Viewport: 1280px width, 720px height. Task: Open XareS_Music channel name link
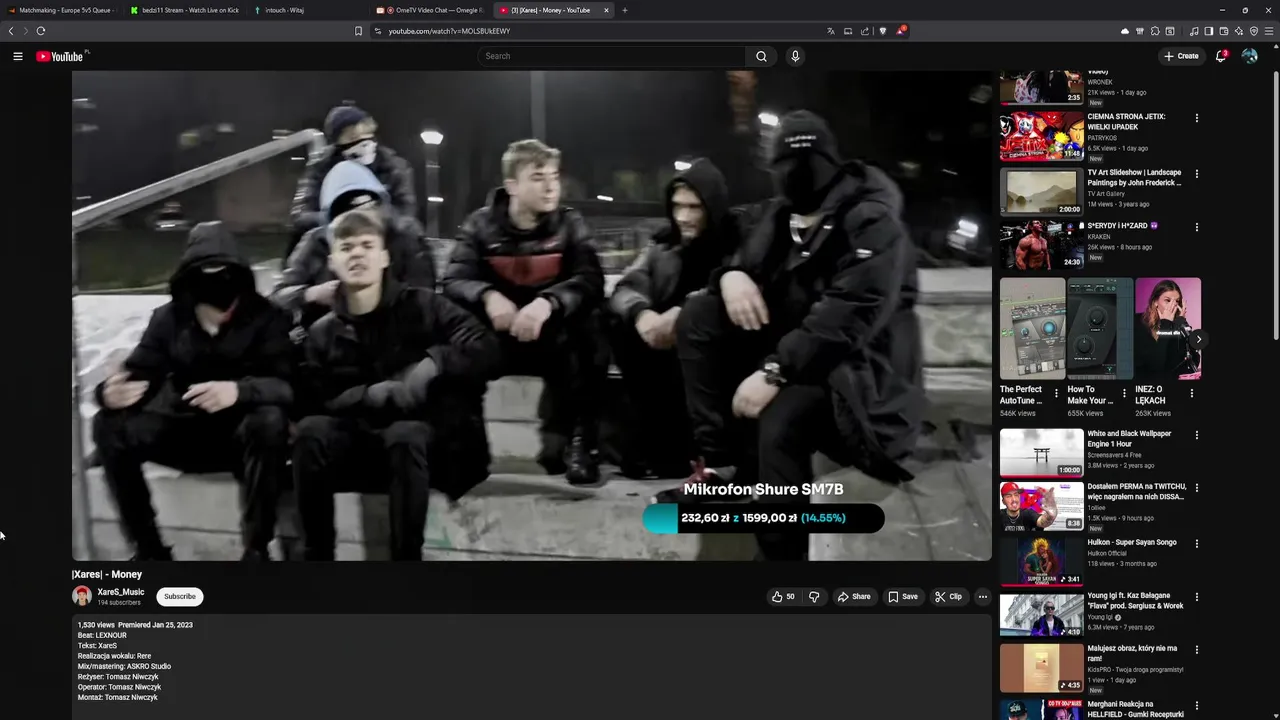click(x=120, y=592)
